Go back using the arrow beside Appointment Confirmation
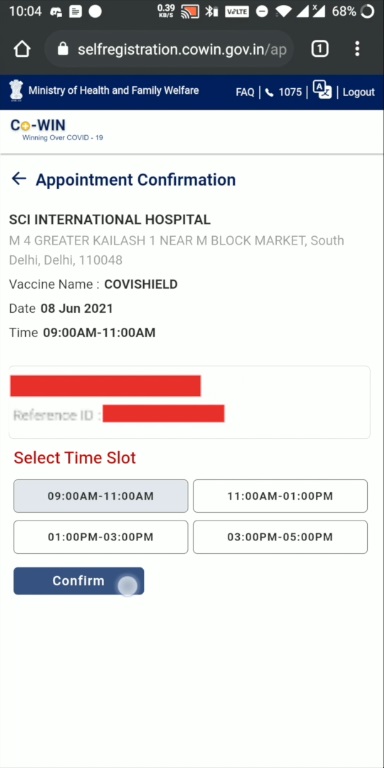The image size is (384, 768). point(19,179)
